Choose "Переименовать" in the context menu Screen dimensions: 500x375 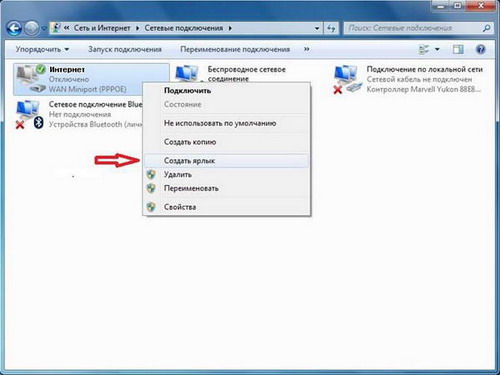[227, 188]
